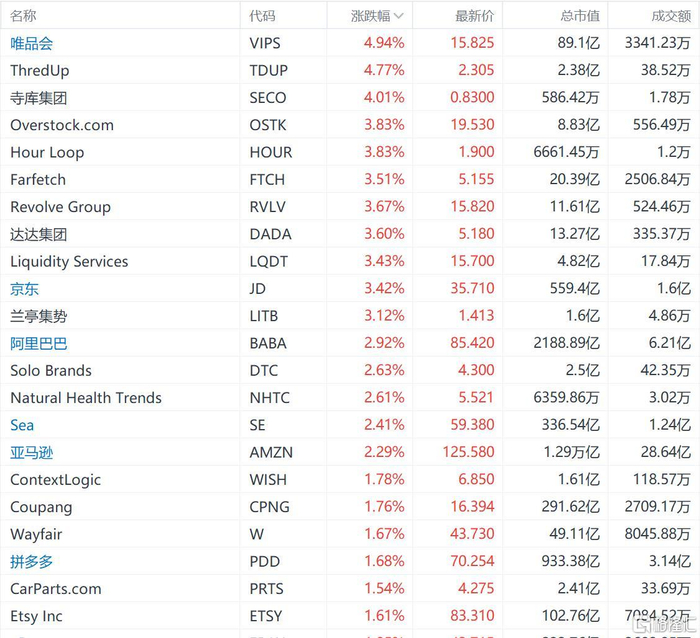Click the CPNG ticker code
Viewport: 700px width, 638px height.
pos(269,507)
